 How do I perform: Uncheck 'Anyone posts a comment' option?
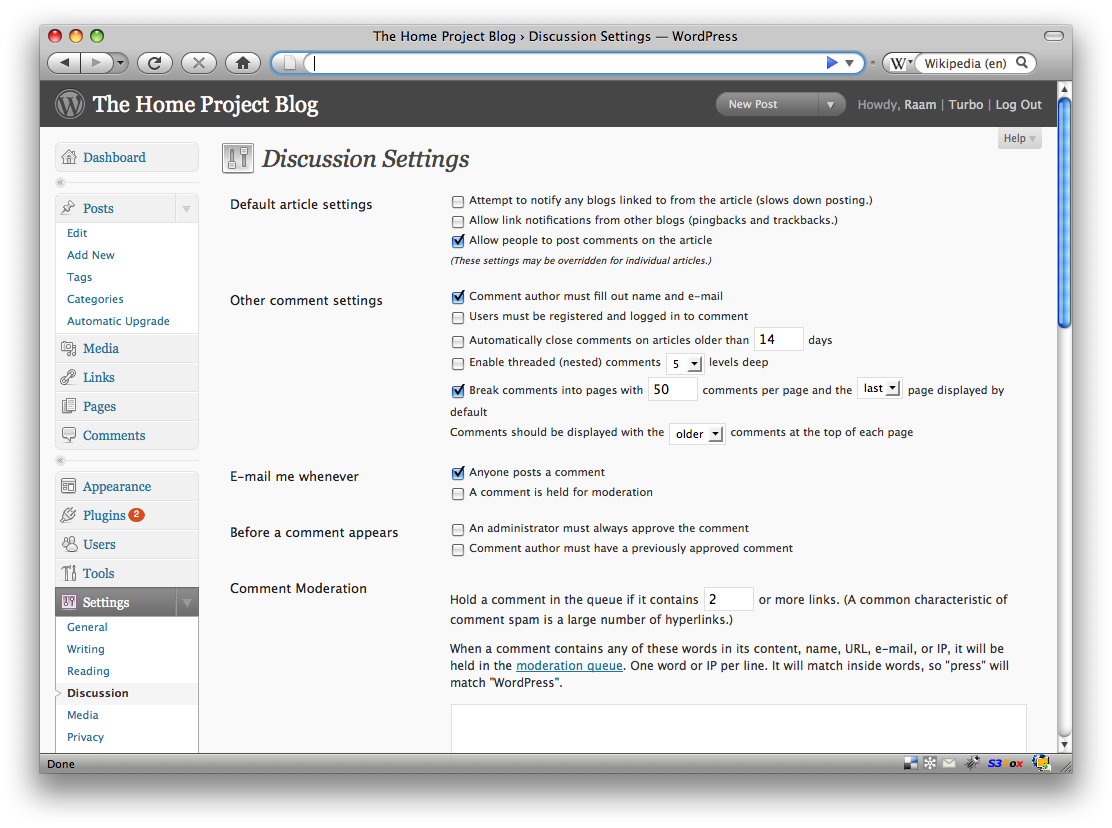(x=458, y=473)
